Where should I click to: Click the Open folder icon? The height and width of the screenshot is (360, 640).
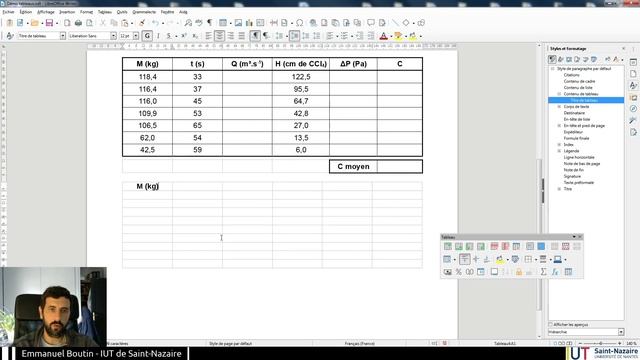coord(35,23)
